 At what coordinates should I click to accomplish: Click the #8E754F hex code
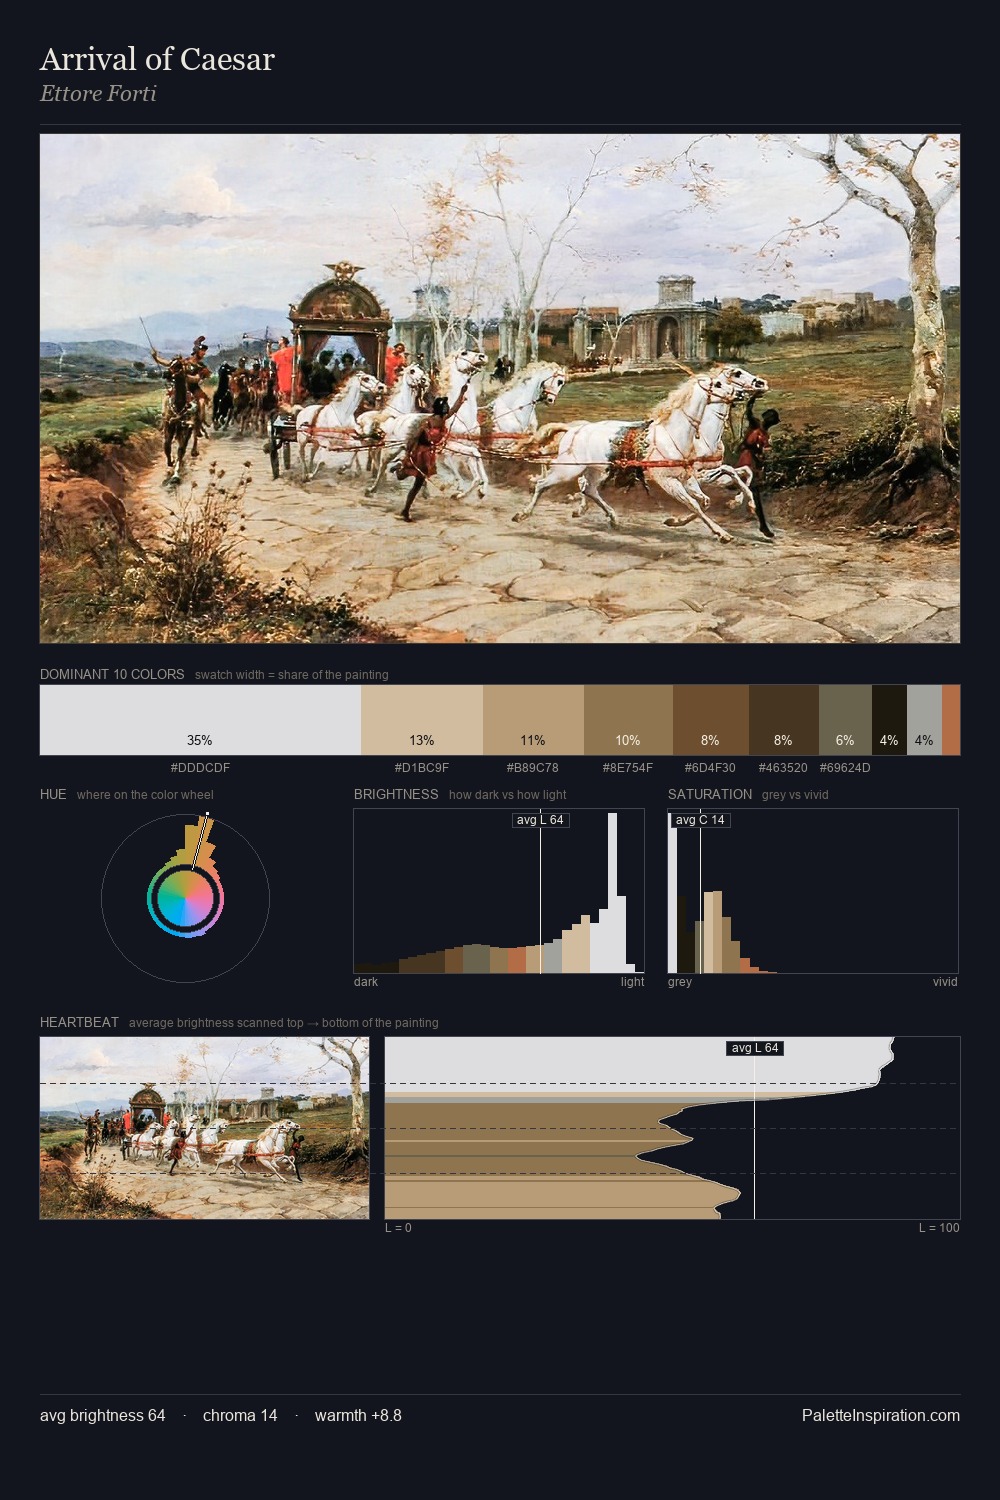[628, 768]
